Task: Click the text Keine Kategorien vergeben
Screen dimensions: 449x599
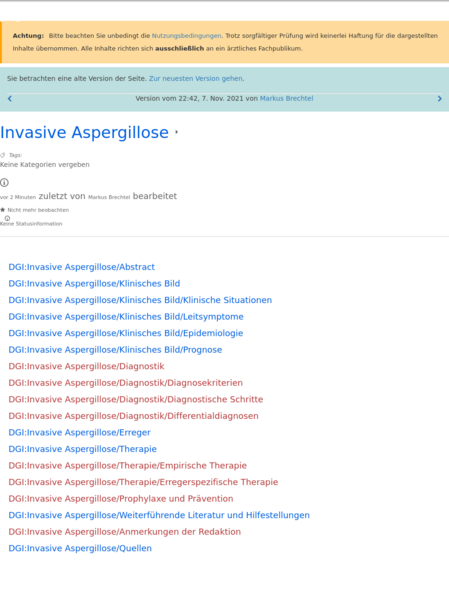Action: click(45, 165)
